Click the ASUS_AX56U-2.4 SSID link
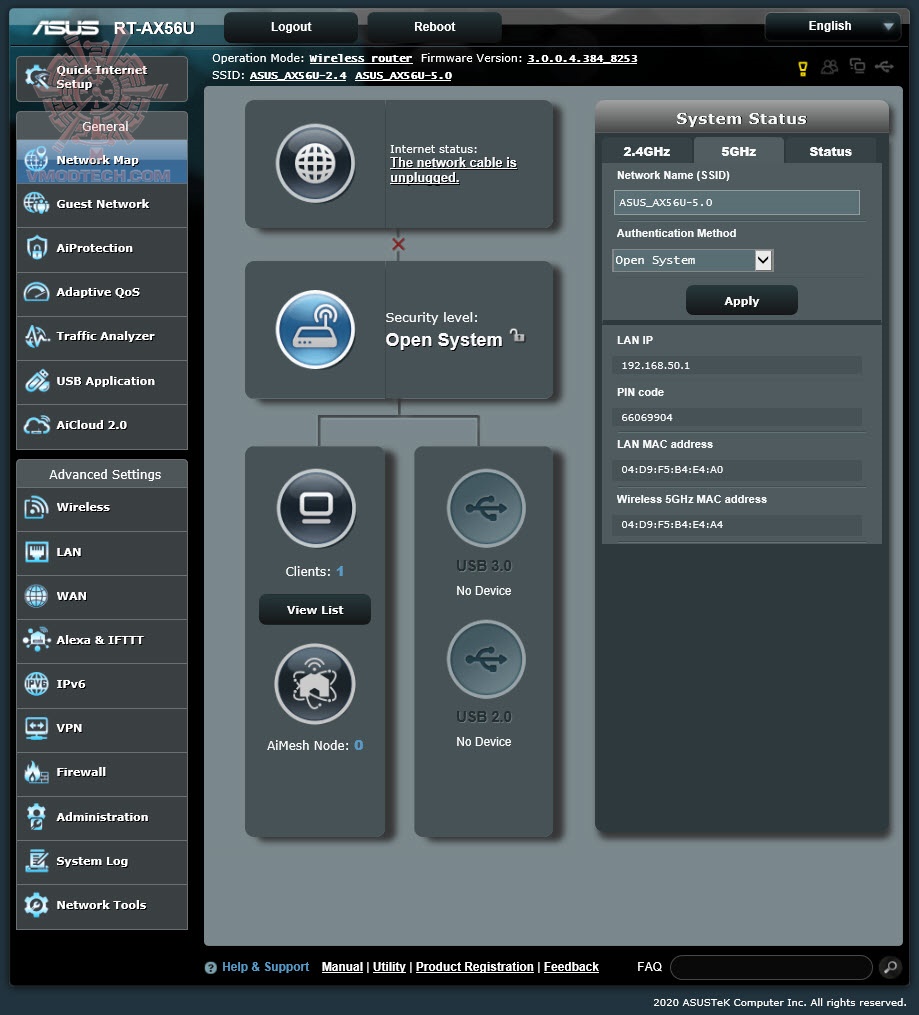The height and width of the screenshot is (1015, 919). tap(296, 74)
